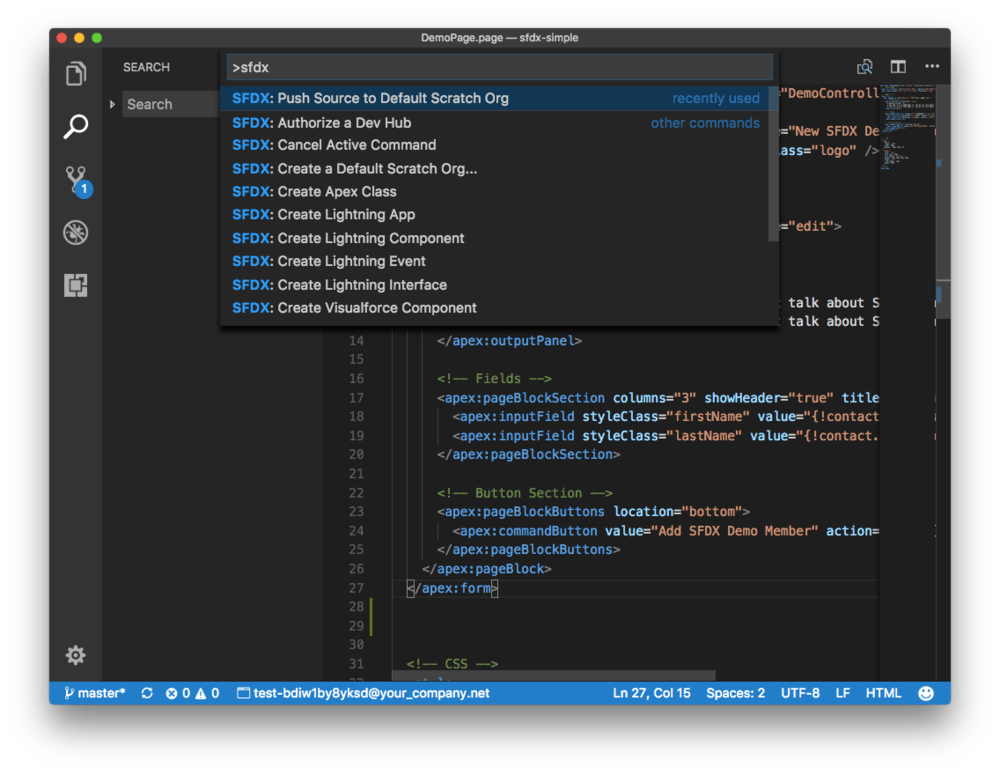Viewport: 1000px width, 775px height.
Task: Open the More Actions ellipsis menu
Action: pyautogui.click(x=932, y=66)
